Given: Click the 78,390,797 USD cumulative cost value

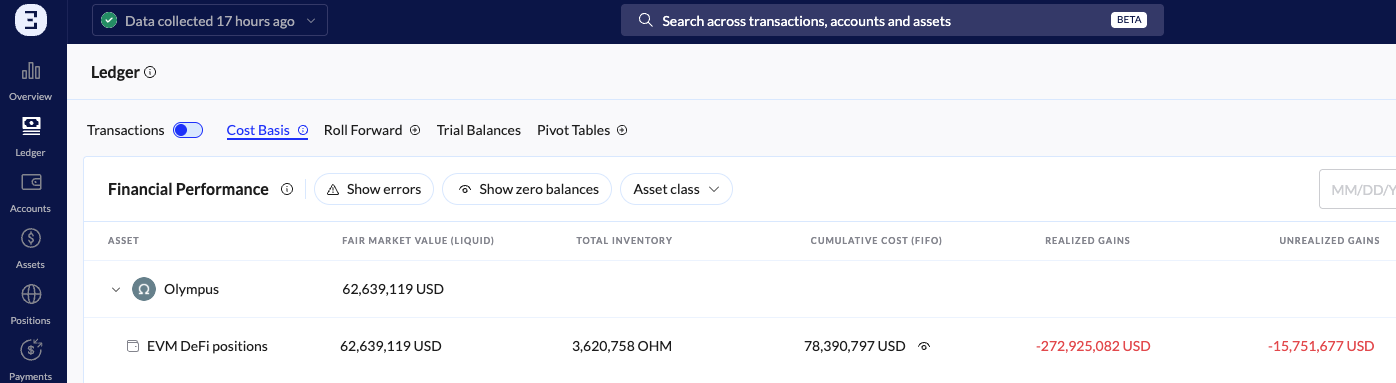Looking at the screenshot, I should (x=855, y=346).
